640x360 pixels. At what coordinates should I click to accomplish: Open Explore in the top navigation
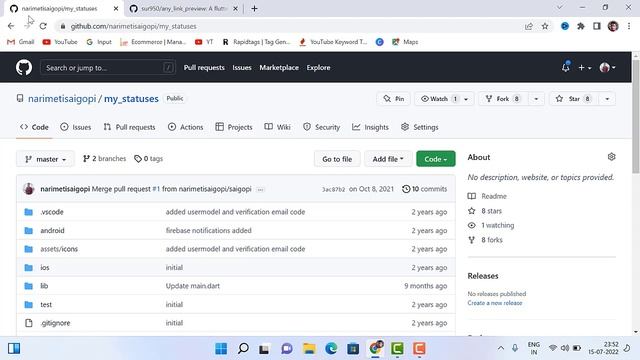tap(318, 68)
